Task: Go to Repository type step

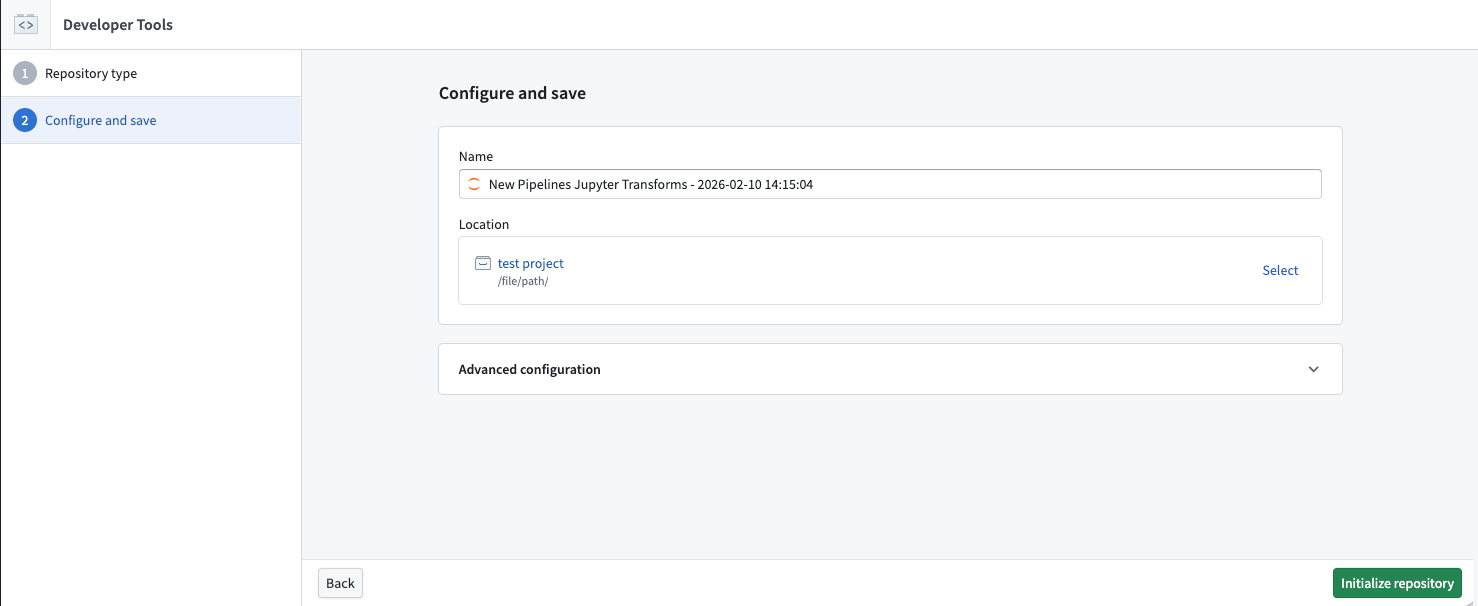Action: [151, 73]
